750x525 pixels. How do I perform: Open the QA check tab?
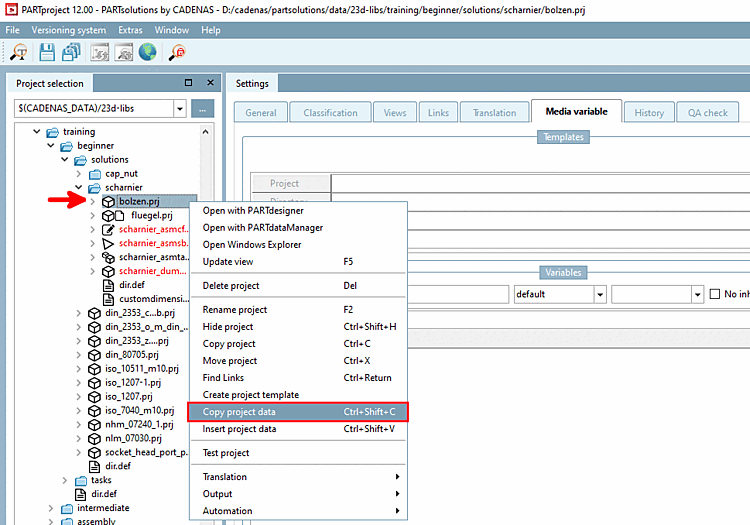pos(707,112)
